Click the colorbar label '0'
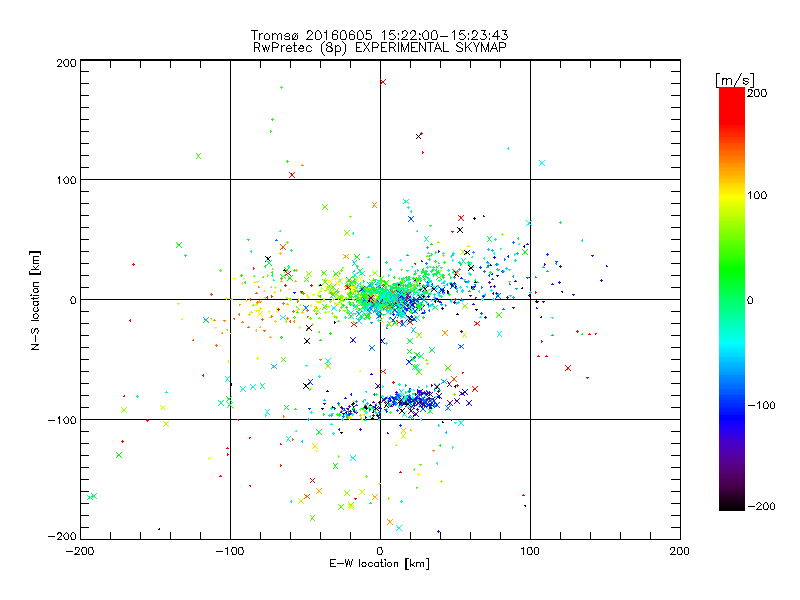Image resolution: width=800 pixels, height=600 pixels. [750, 301]
